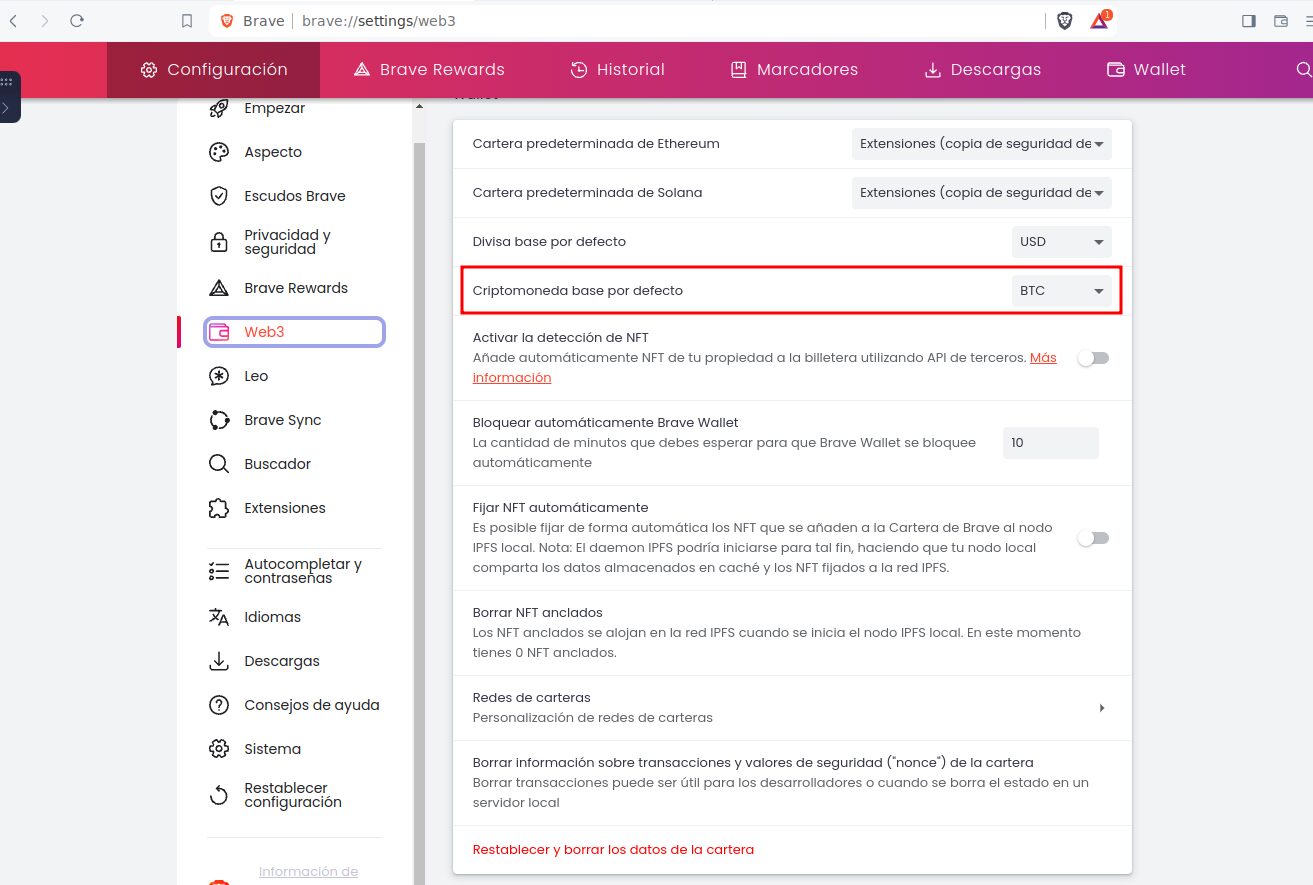Click the browser back arrow
1313x885 pixels.
click(x=13, y=20)
